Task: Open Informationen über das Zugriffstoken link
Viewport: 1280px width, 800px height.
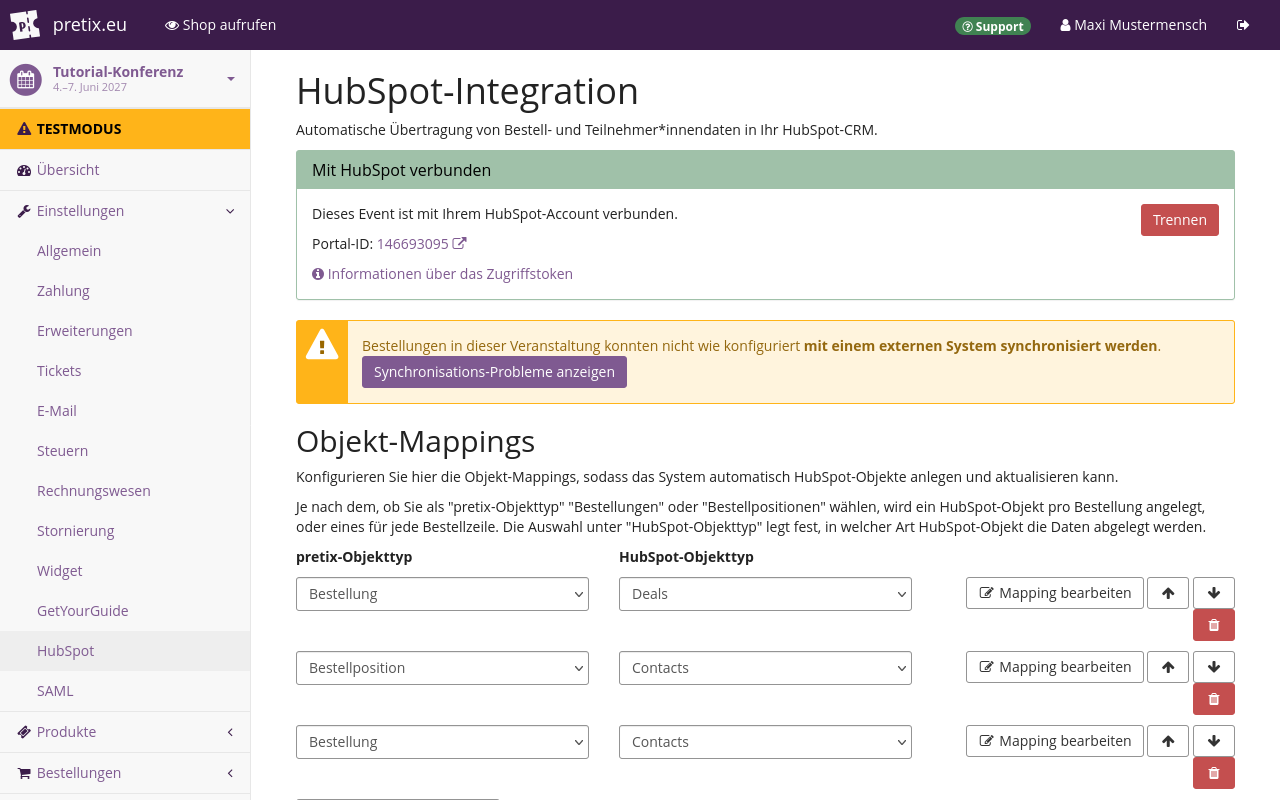Action: click(x=442, y=274)
